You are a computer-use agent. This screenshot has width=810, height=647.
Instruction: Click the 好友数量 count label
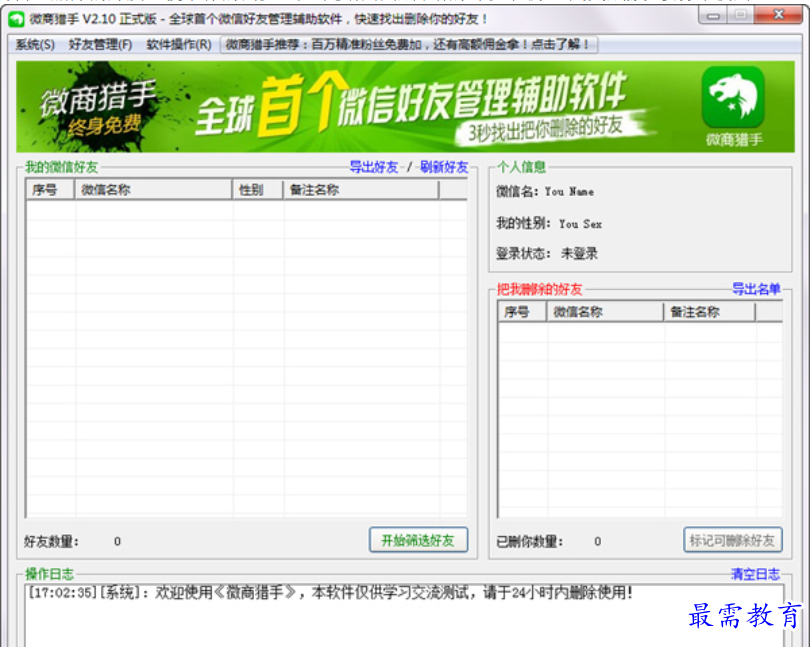[x=51, y=542]
